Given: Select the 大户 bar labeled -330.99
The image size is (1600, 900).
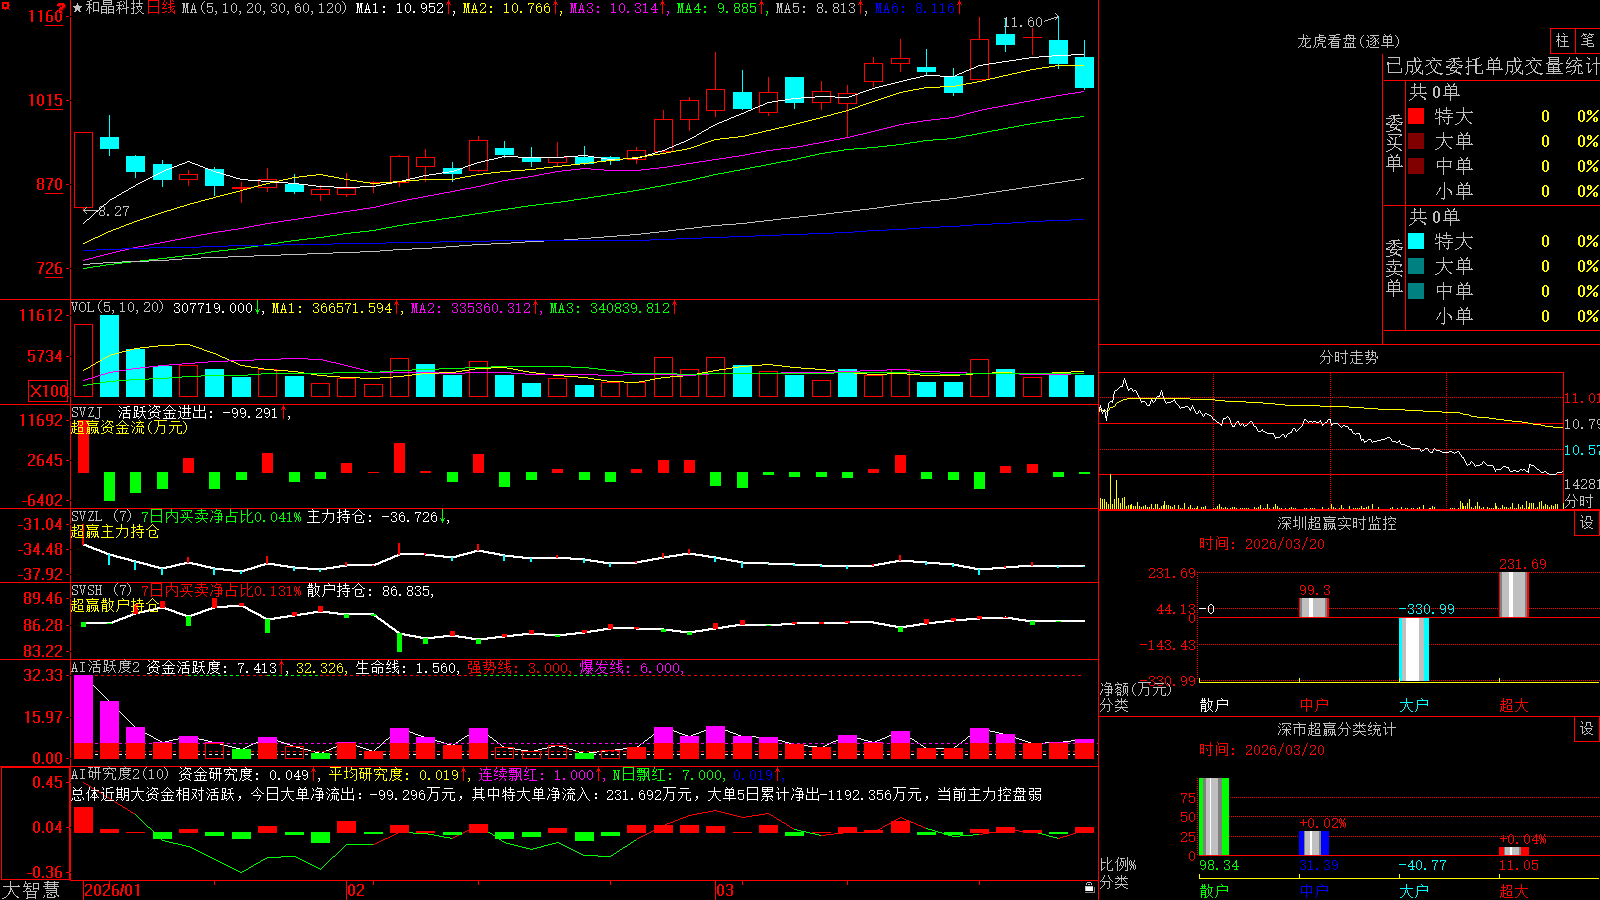Looking at the screenshot, I should [1414, 649].
